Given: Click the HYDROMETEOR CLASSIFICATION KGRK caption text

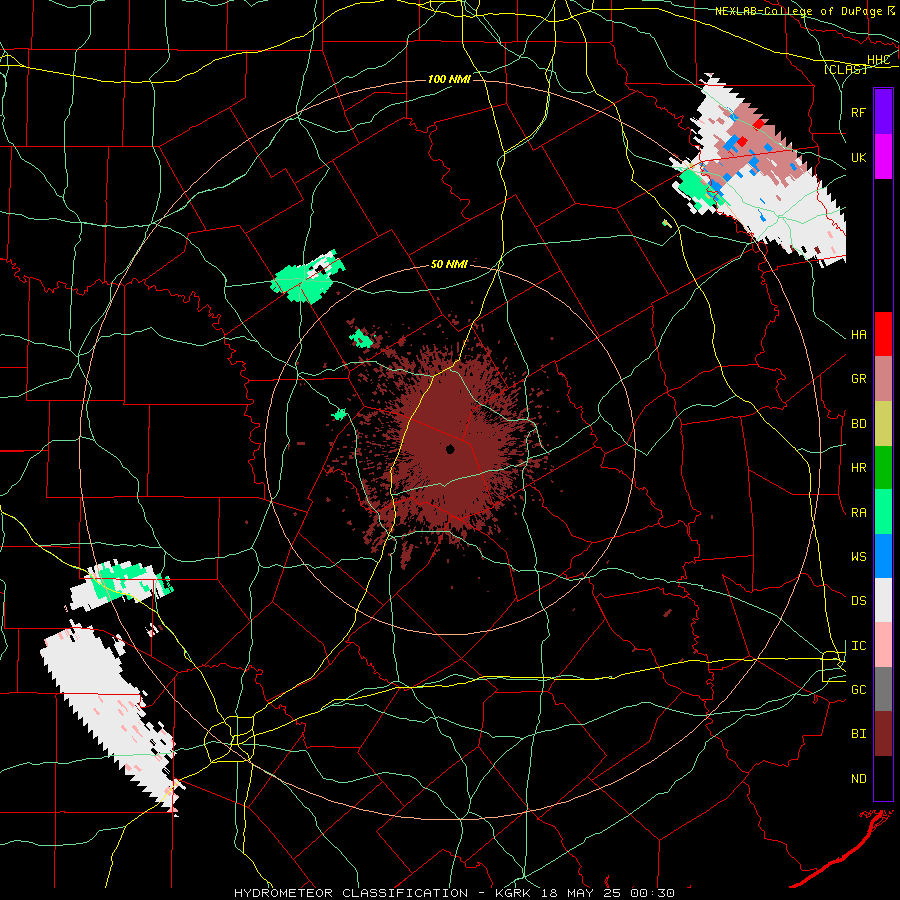Looking at the screenshot, I should 454,893.
